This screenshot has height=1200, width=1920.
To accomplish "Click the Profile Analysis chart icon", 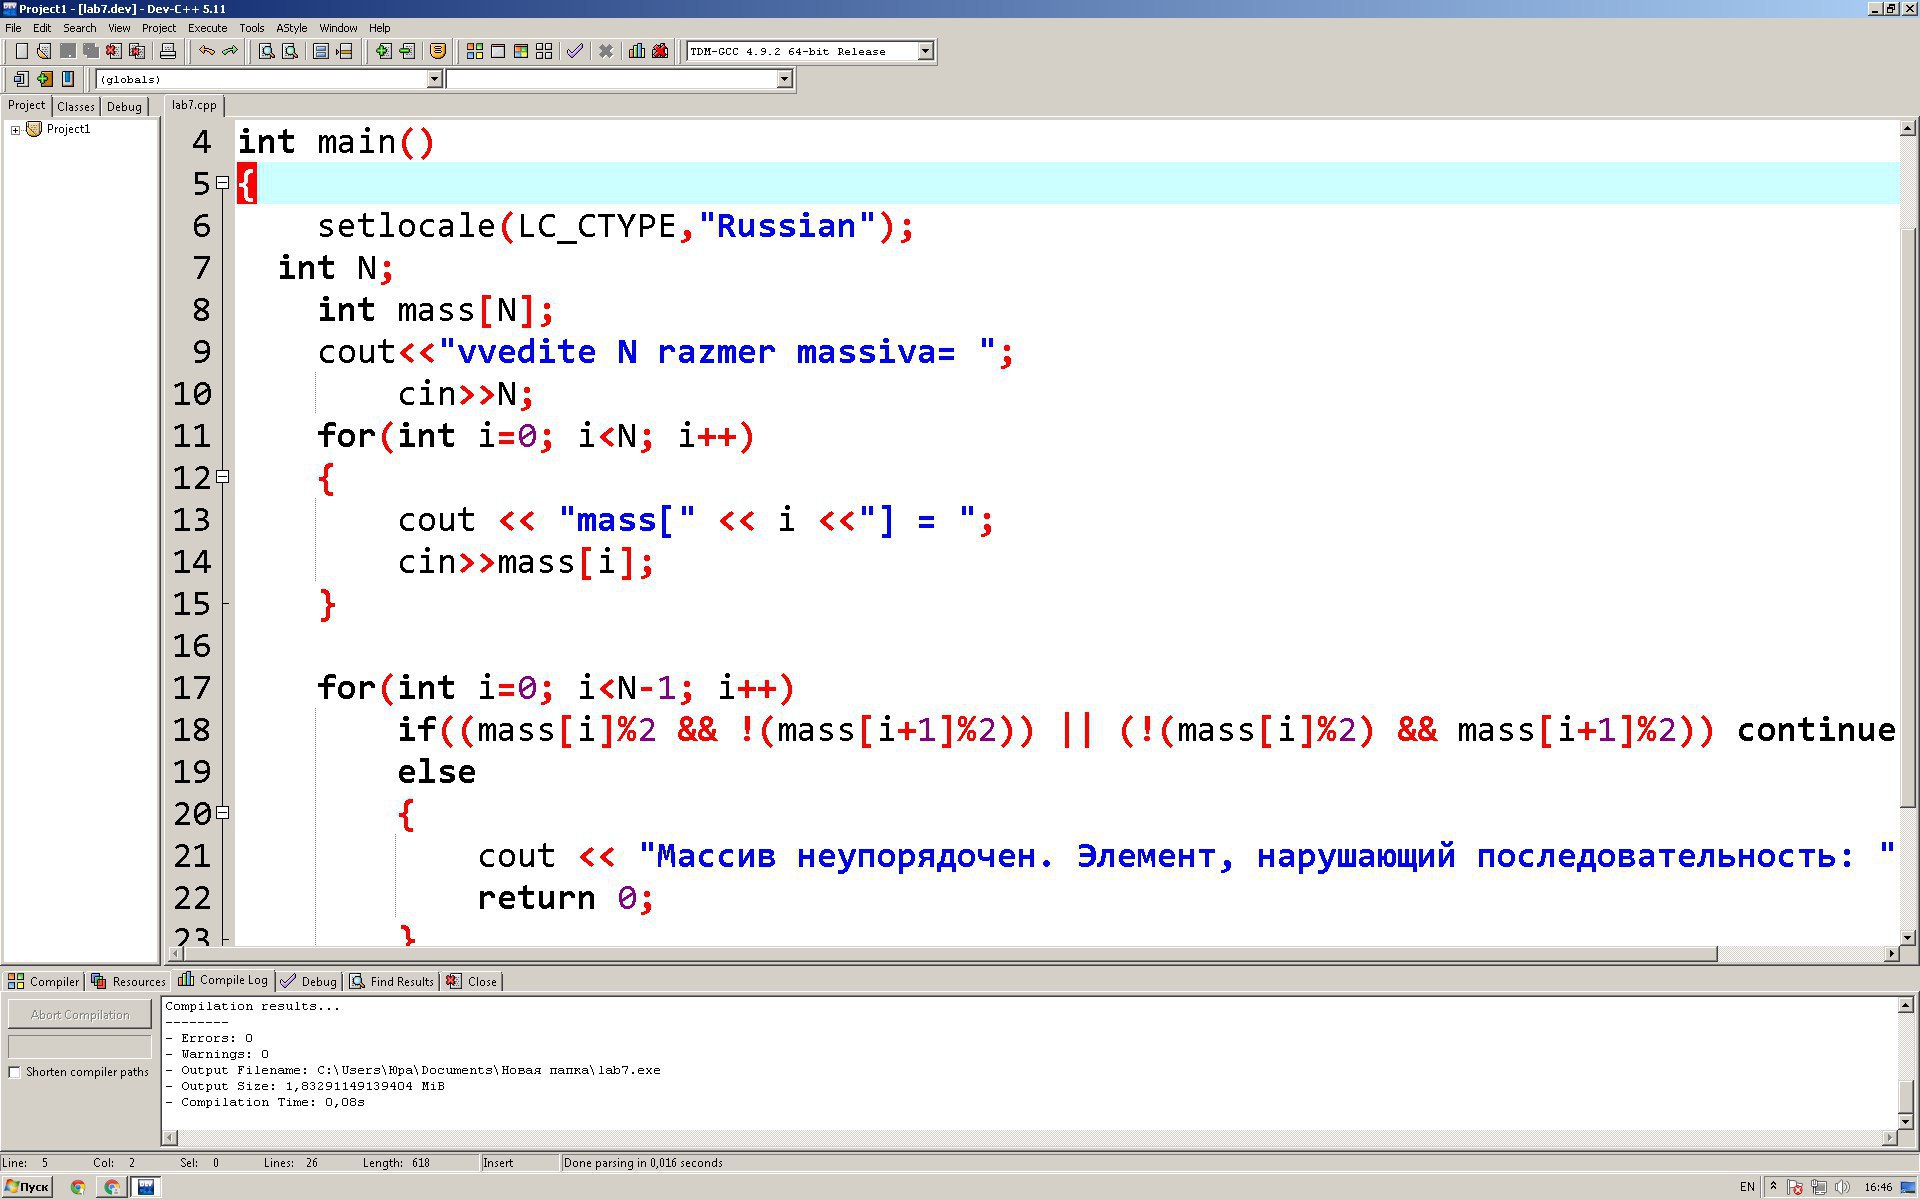I will coord(636,51).
